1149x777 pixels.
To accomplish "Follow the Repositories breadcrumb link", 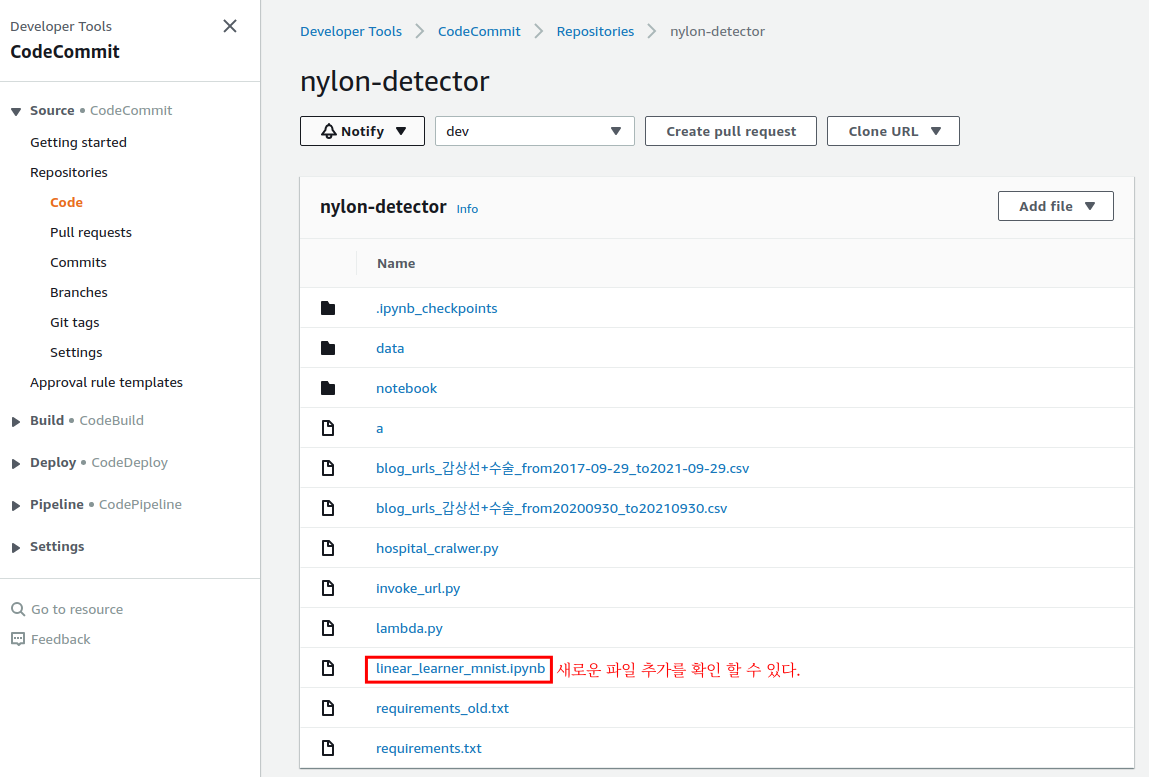I will coord(595,32).
